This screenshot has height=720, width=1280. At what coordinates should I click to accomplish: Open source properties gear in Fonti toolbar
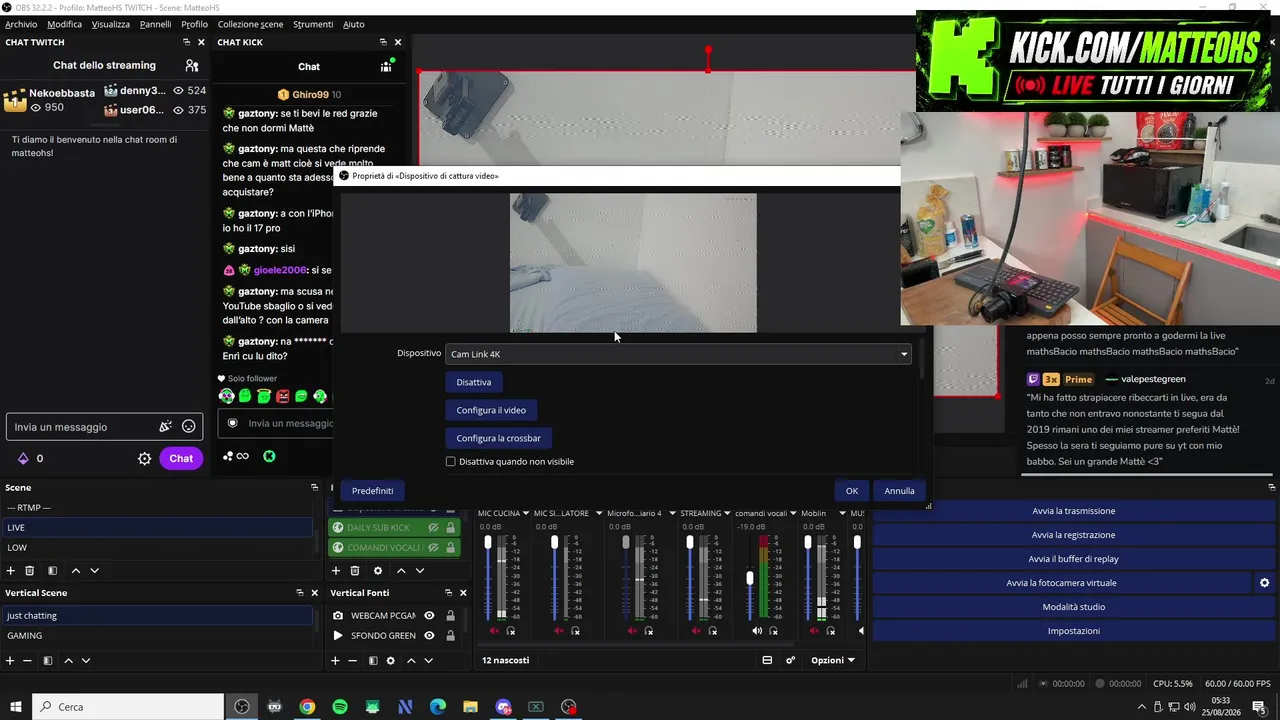pos(378,571)
